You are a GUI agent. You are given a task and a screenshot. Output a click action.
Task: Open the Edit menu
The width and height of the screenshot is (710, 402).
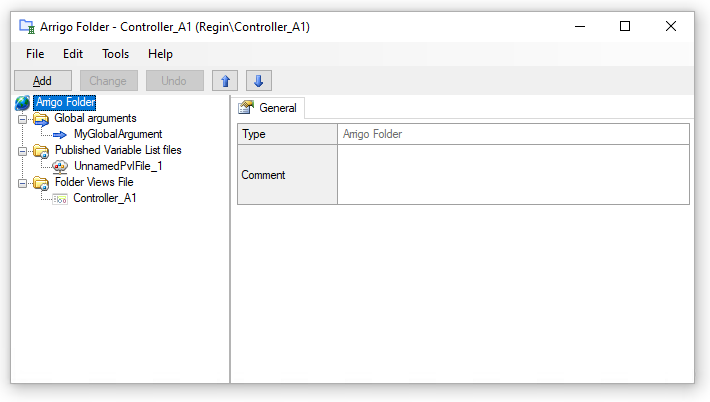[73, 54]
